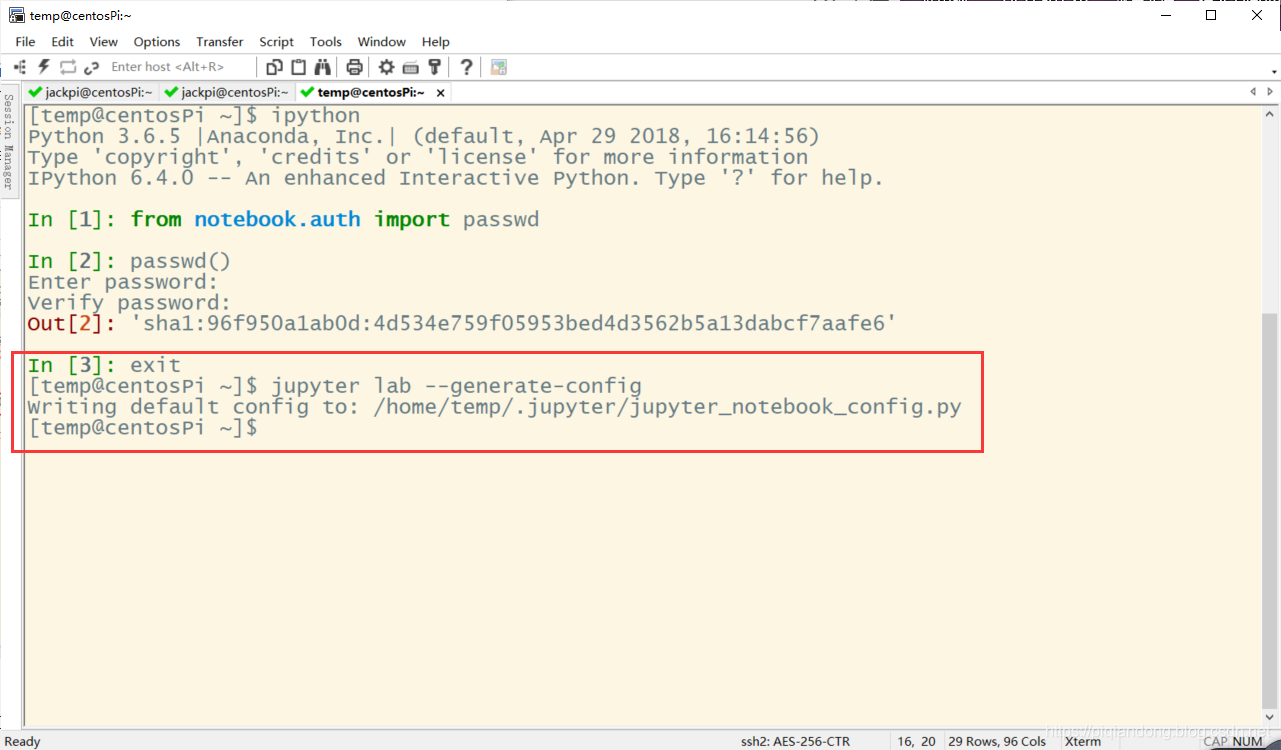Click the 'jupyter lab --generate-config' command
The height and width of the screenshot is (750, 1281).
pos(456,386)
